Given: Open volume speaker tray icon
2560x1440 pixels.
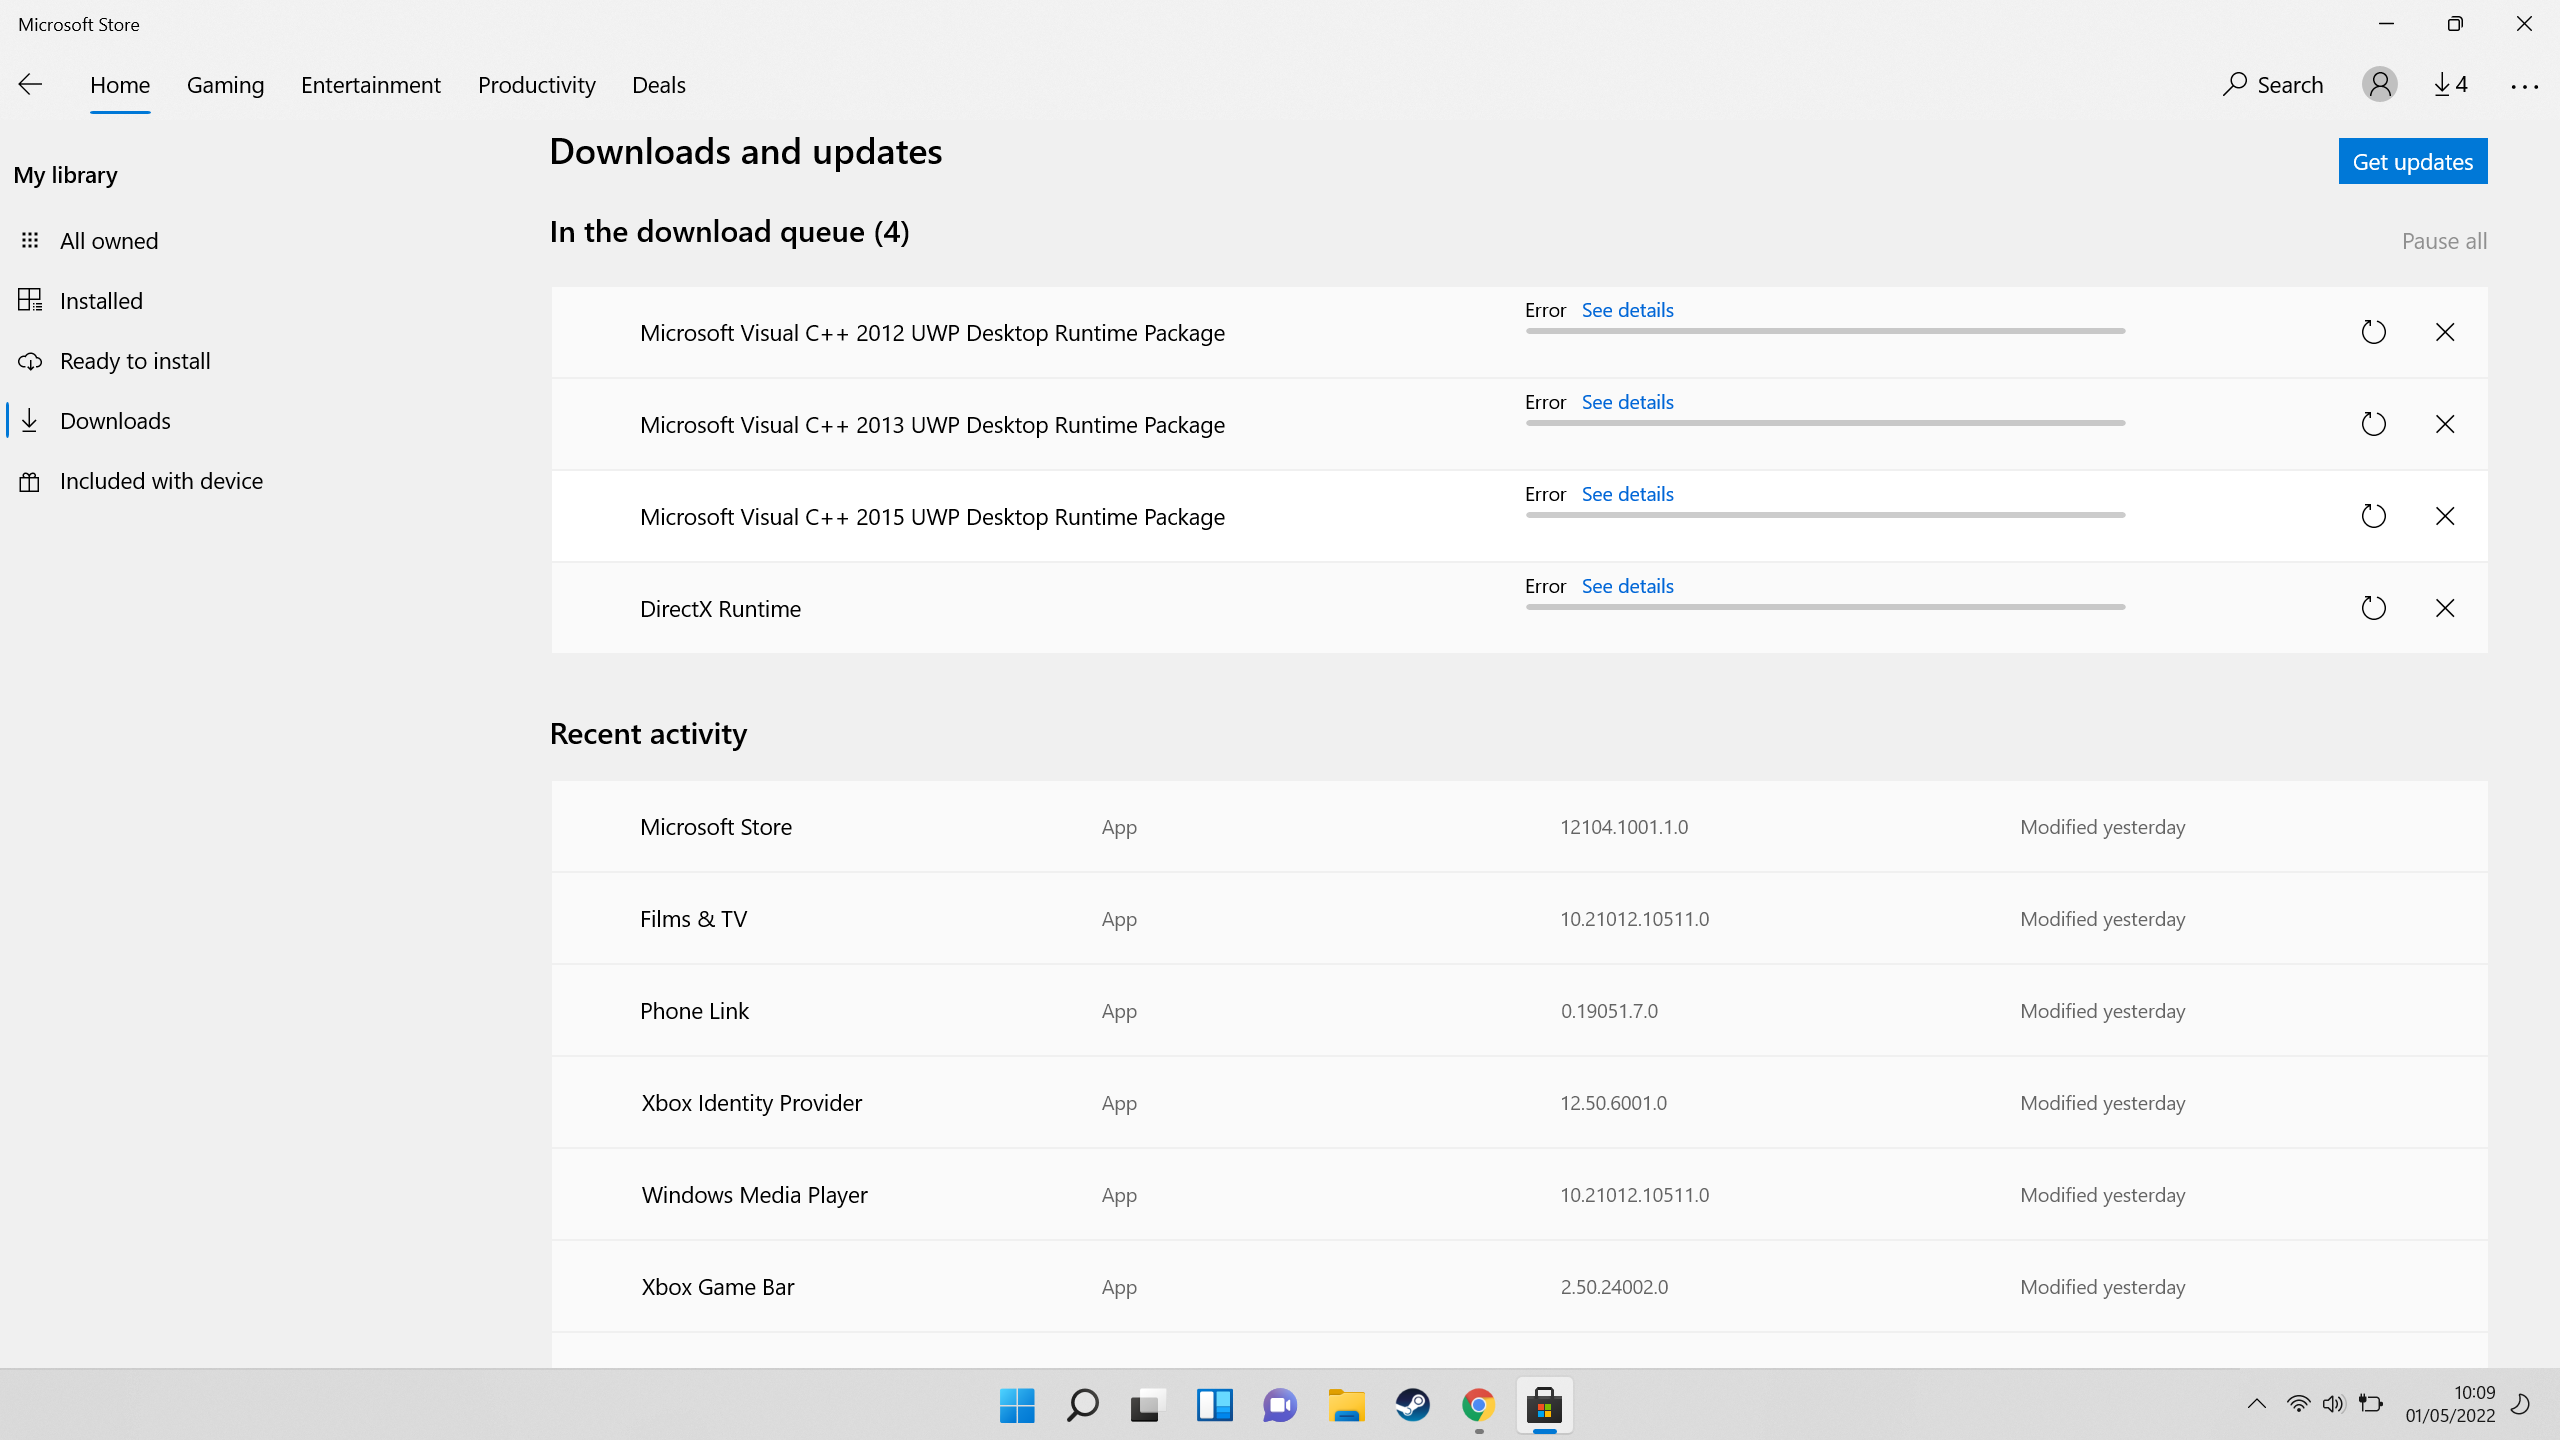Looking at the screenshot, I should 2333,1404.
